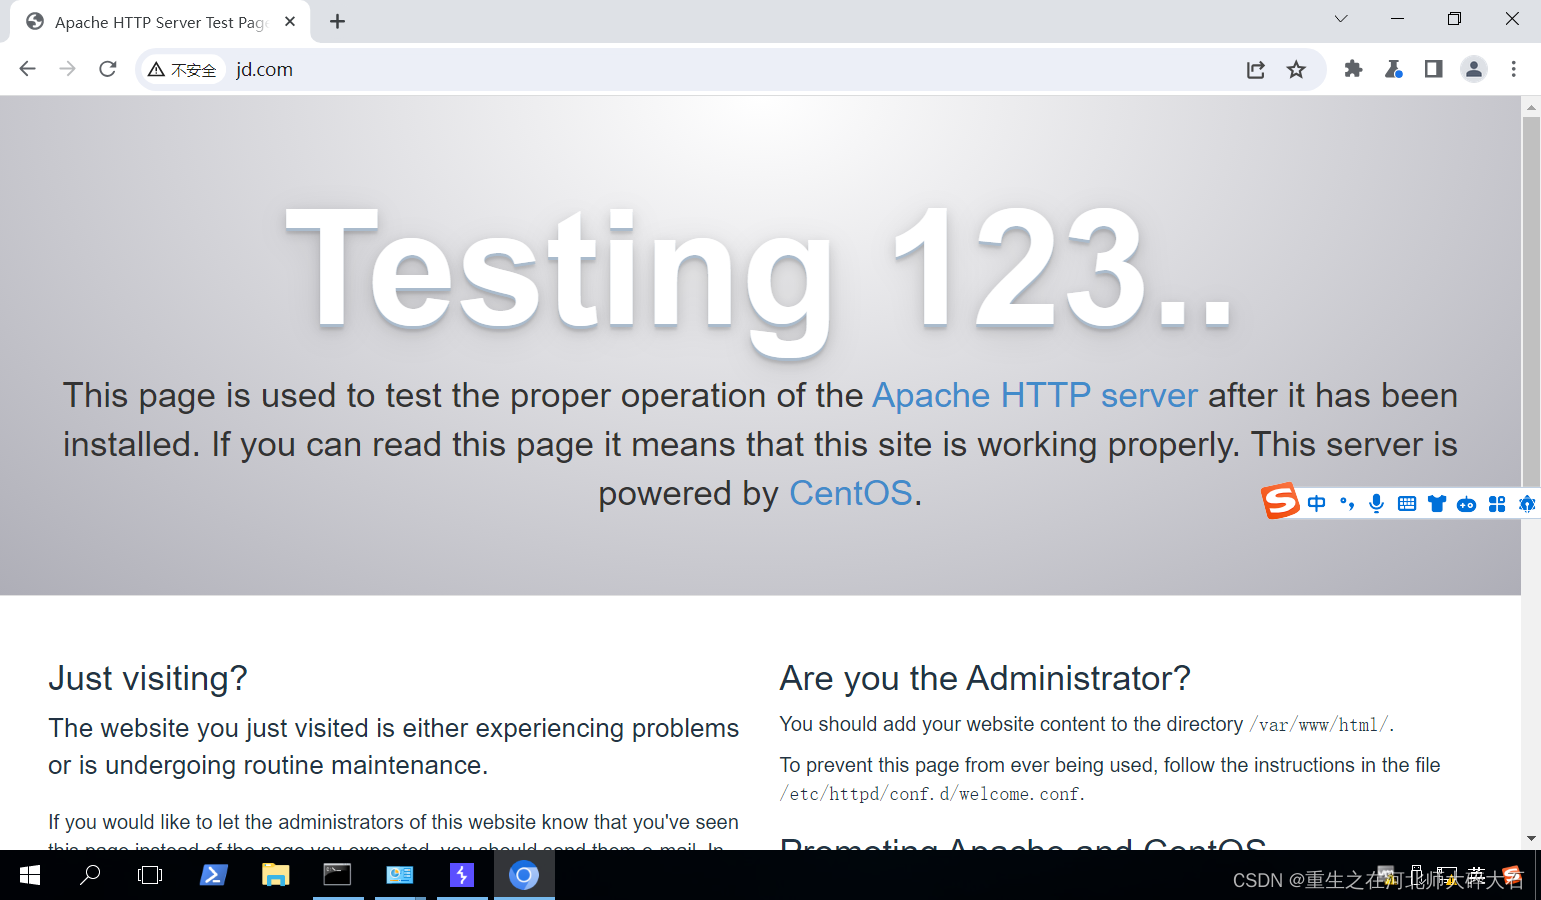Viewport: 1541px width, 900px height.
Task: Click the 'Just visiting?' heading
Action: pos(148,679)
